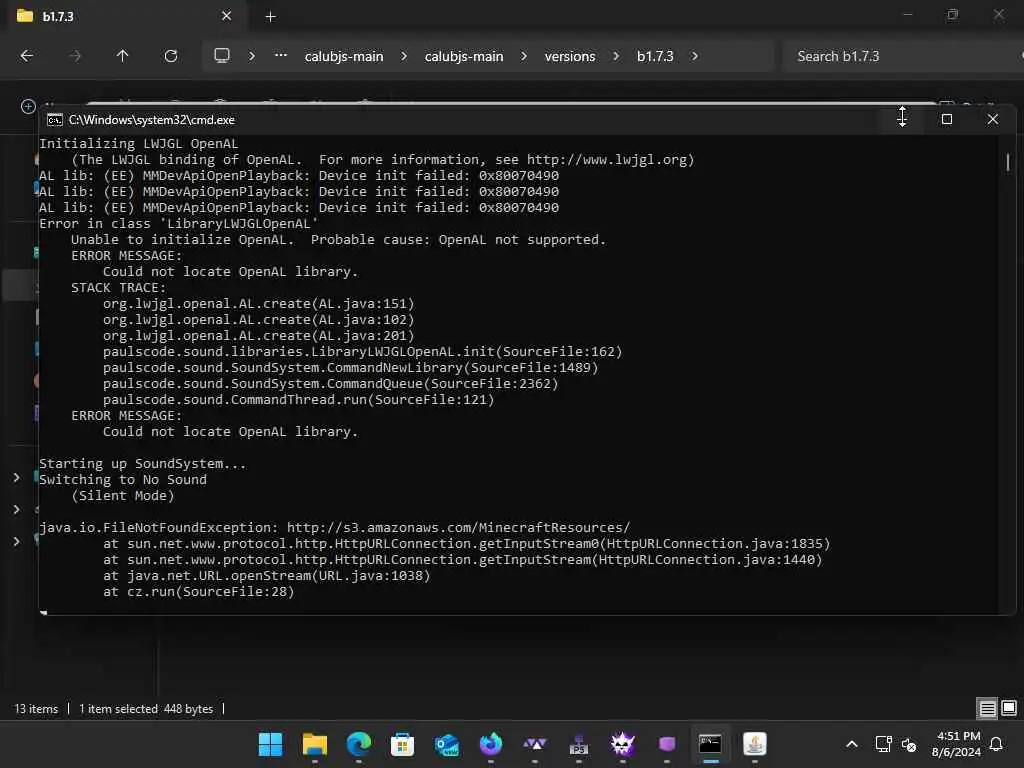The width and height of the screenshot is (1024, 768).
Task: Show hidden breadcrumb path with ellipsis
Action: coord(281,56)
